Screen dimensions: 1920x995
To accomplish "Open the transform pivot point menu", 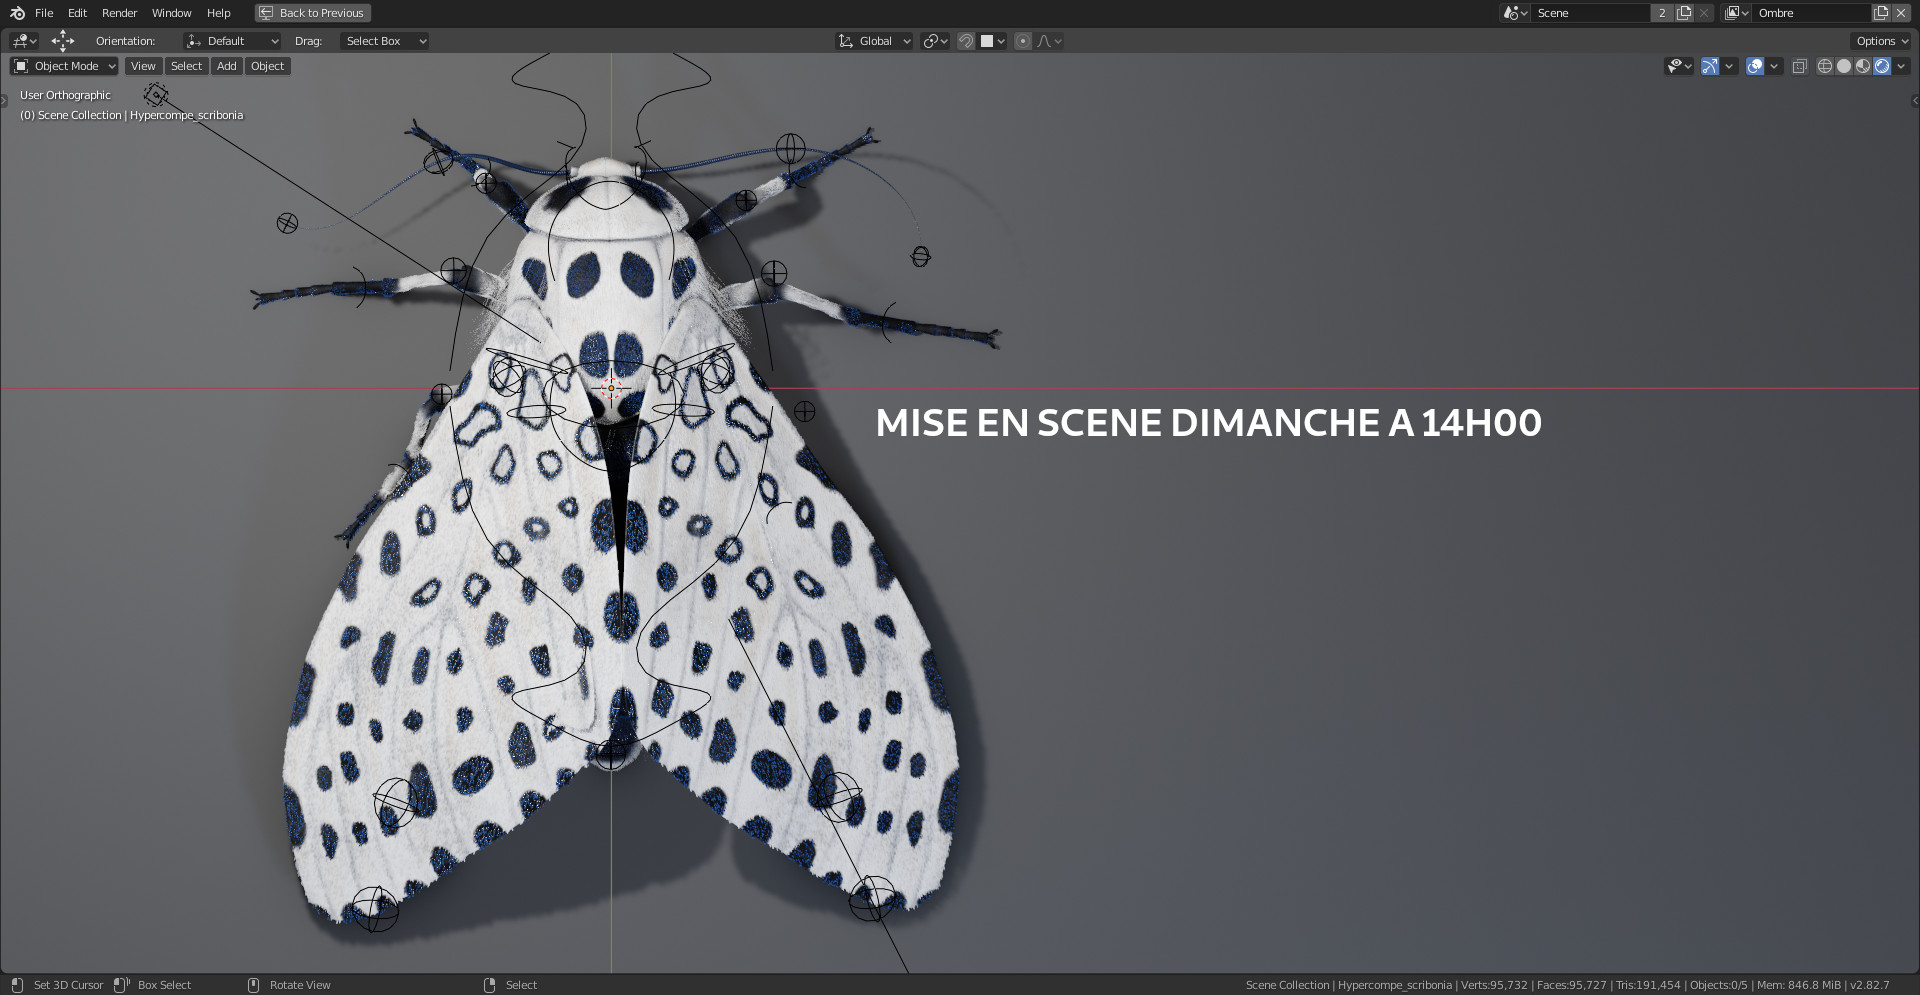I will coord(935,41).
